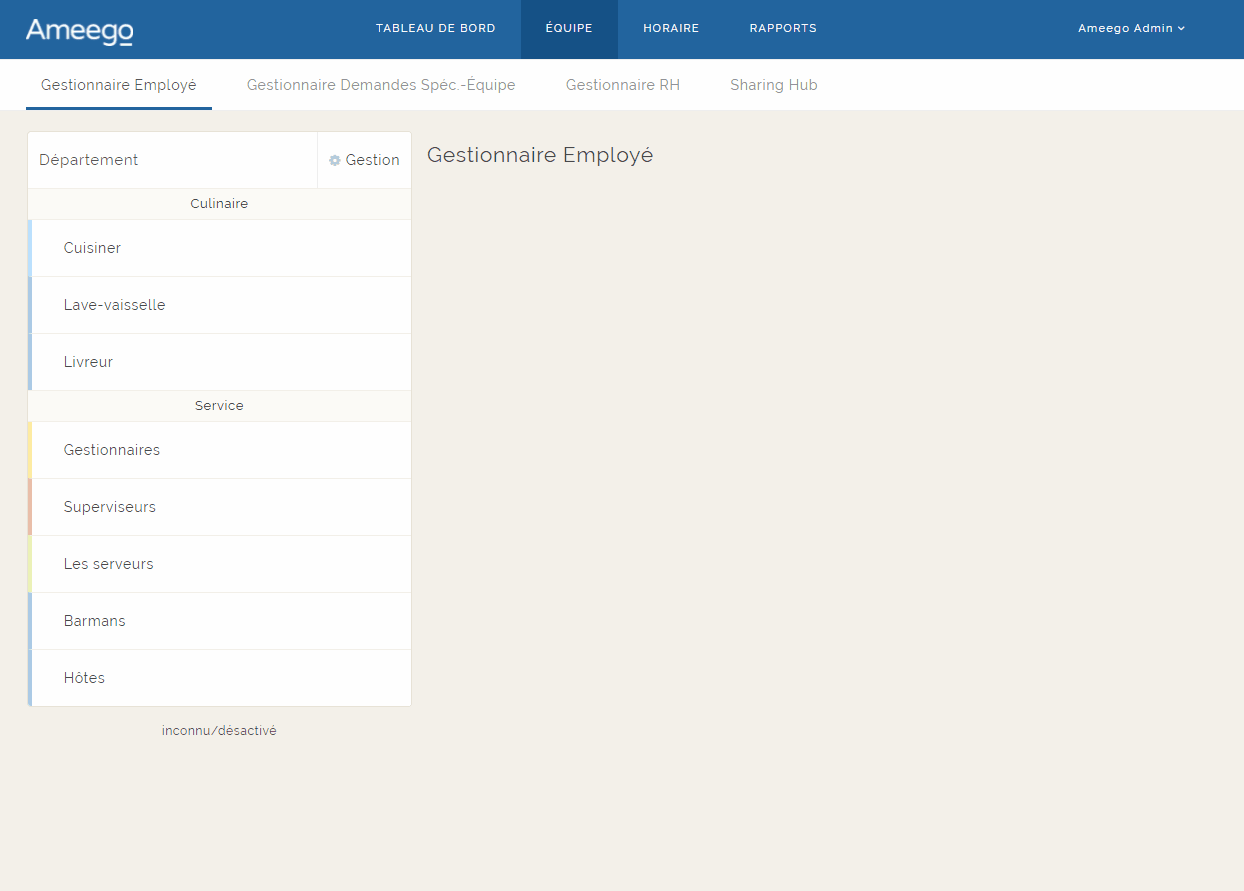Open the Rapports menu
The height and width of the screenshot is (891, 1244).
tap(783, 28)
